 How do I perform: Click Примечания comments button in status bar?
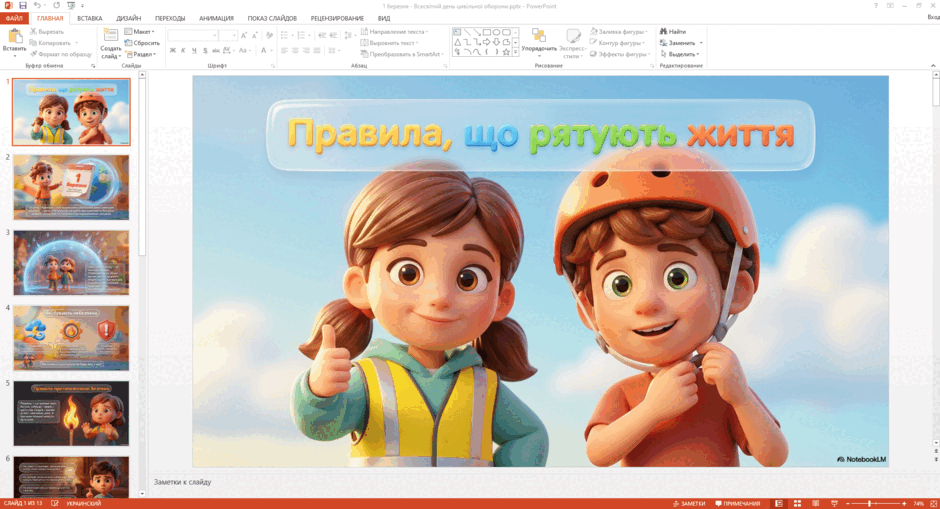738,504
